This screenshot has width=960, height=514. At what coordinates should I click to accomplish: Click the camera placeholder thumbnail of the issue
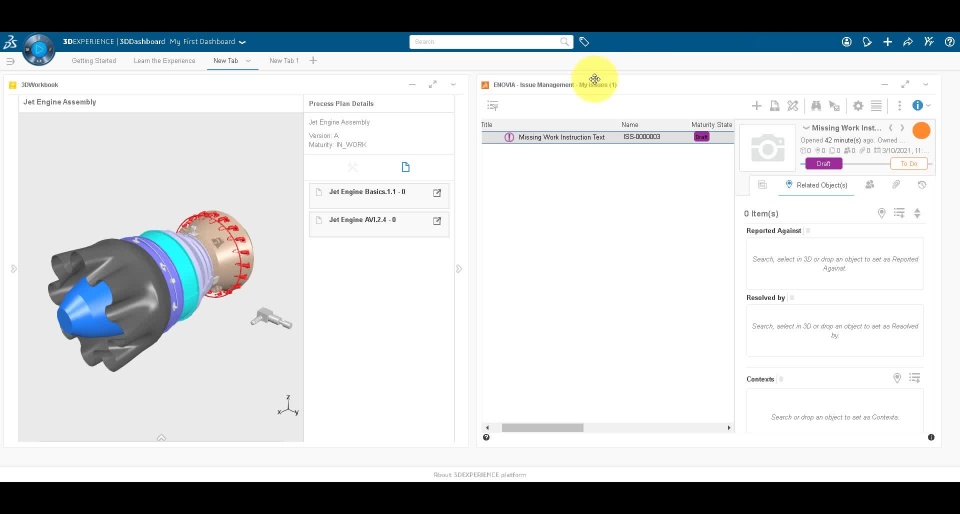coord(768,147)
